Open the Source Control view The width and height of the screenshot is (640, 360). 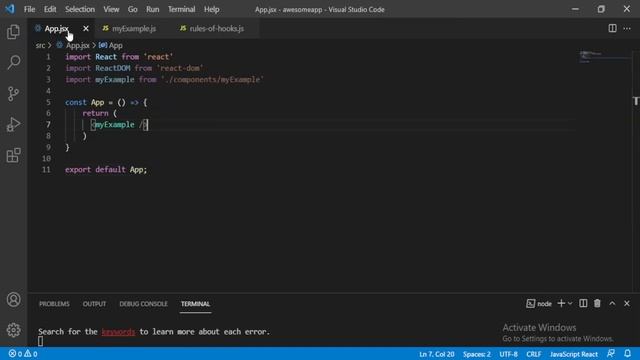13,93
